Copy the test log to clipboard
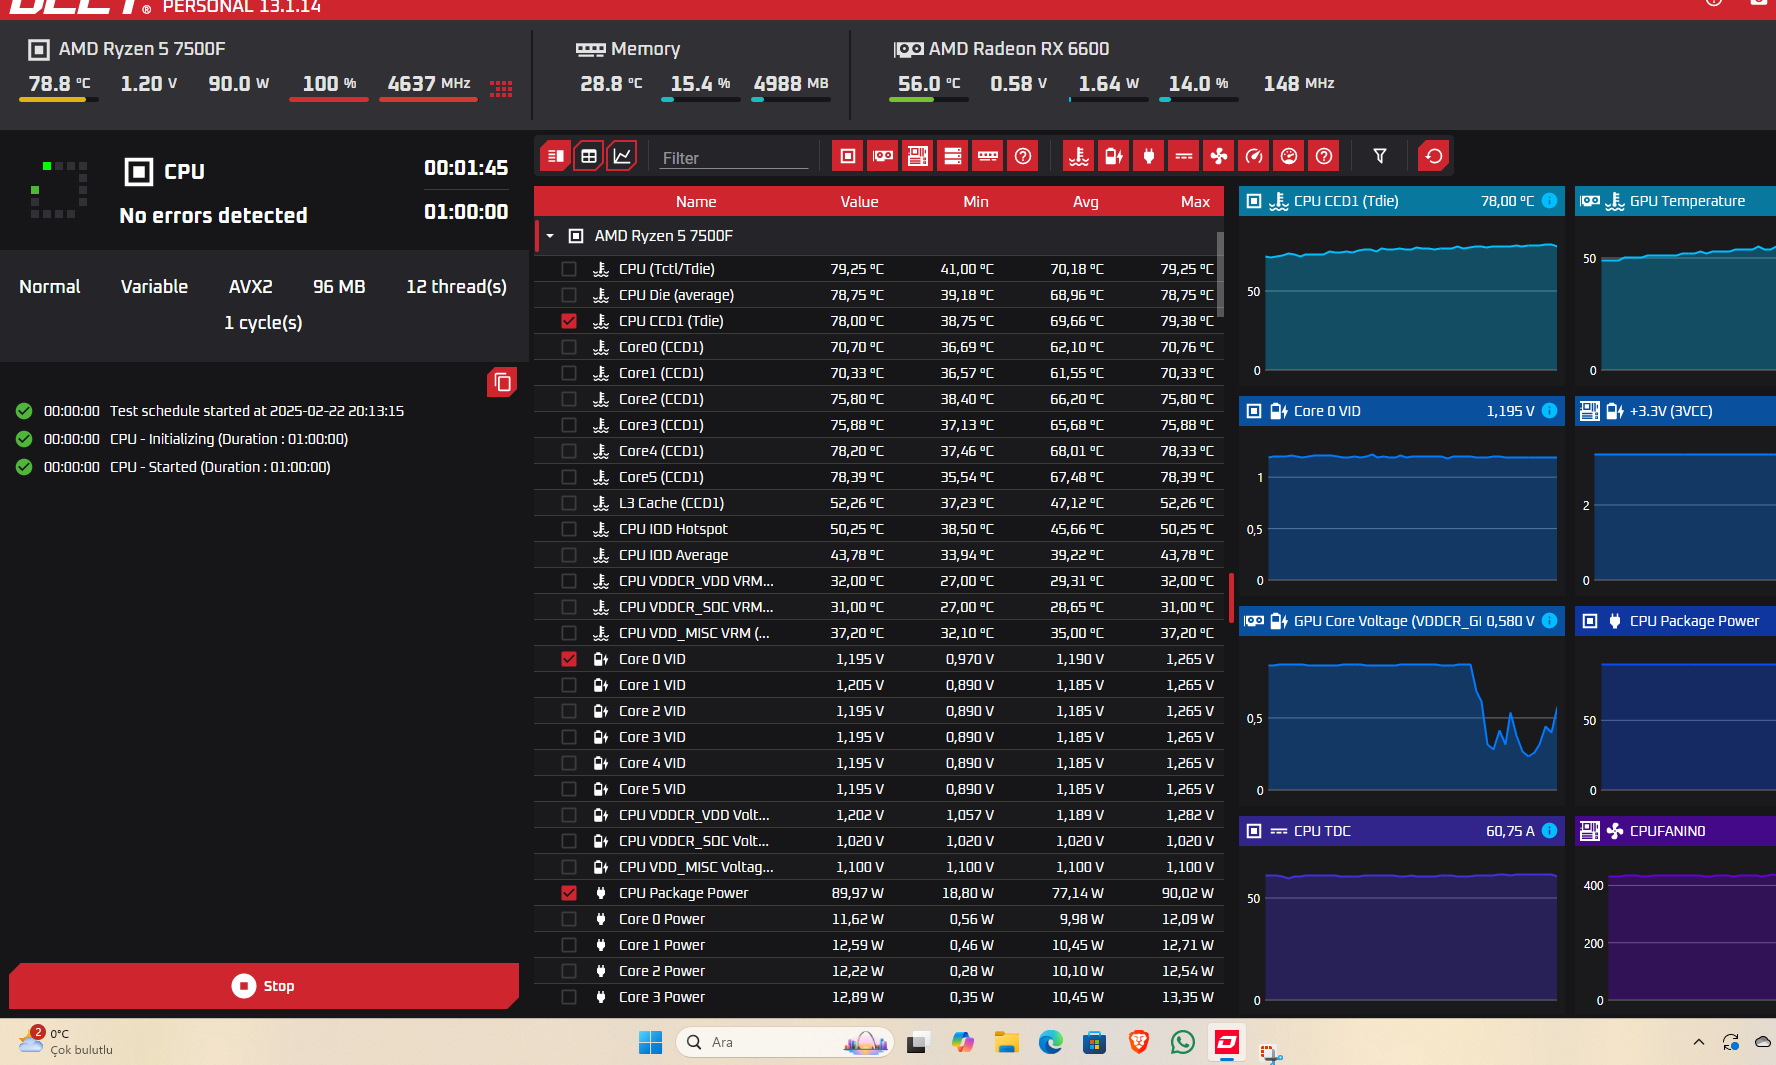Screen dimensions: 1776x1065 pos(502,382)
